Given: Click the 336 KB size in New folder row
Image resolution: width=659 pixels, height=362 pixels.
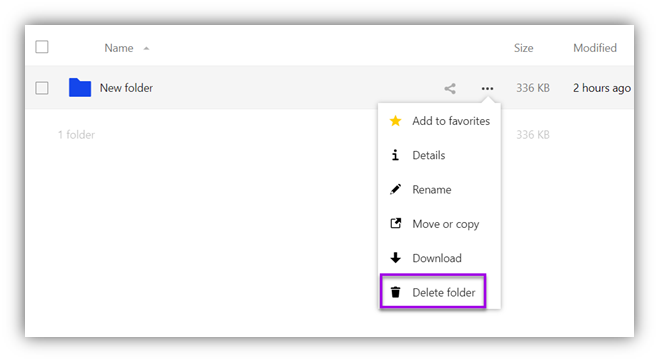Looking at the screenshot, I should click(x=533, y=88).
